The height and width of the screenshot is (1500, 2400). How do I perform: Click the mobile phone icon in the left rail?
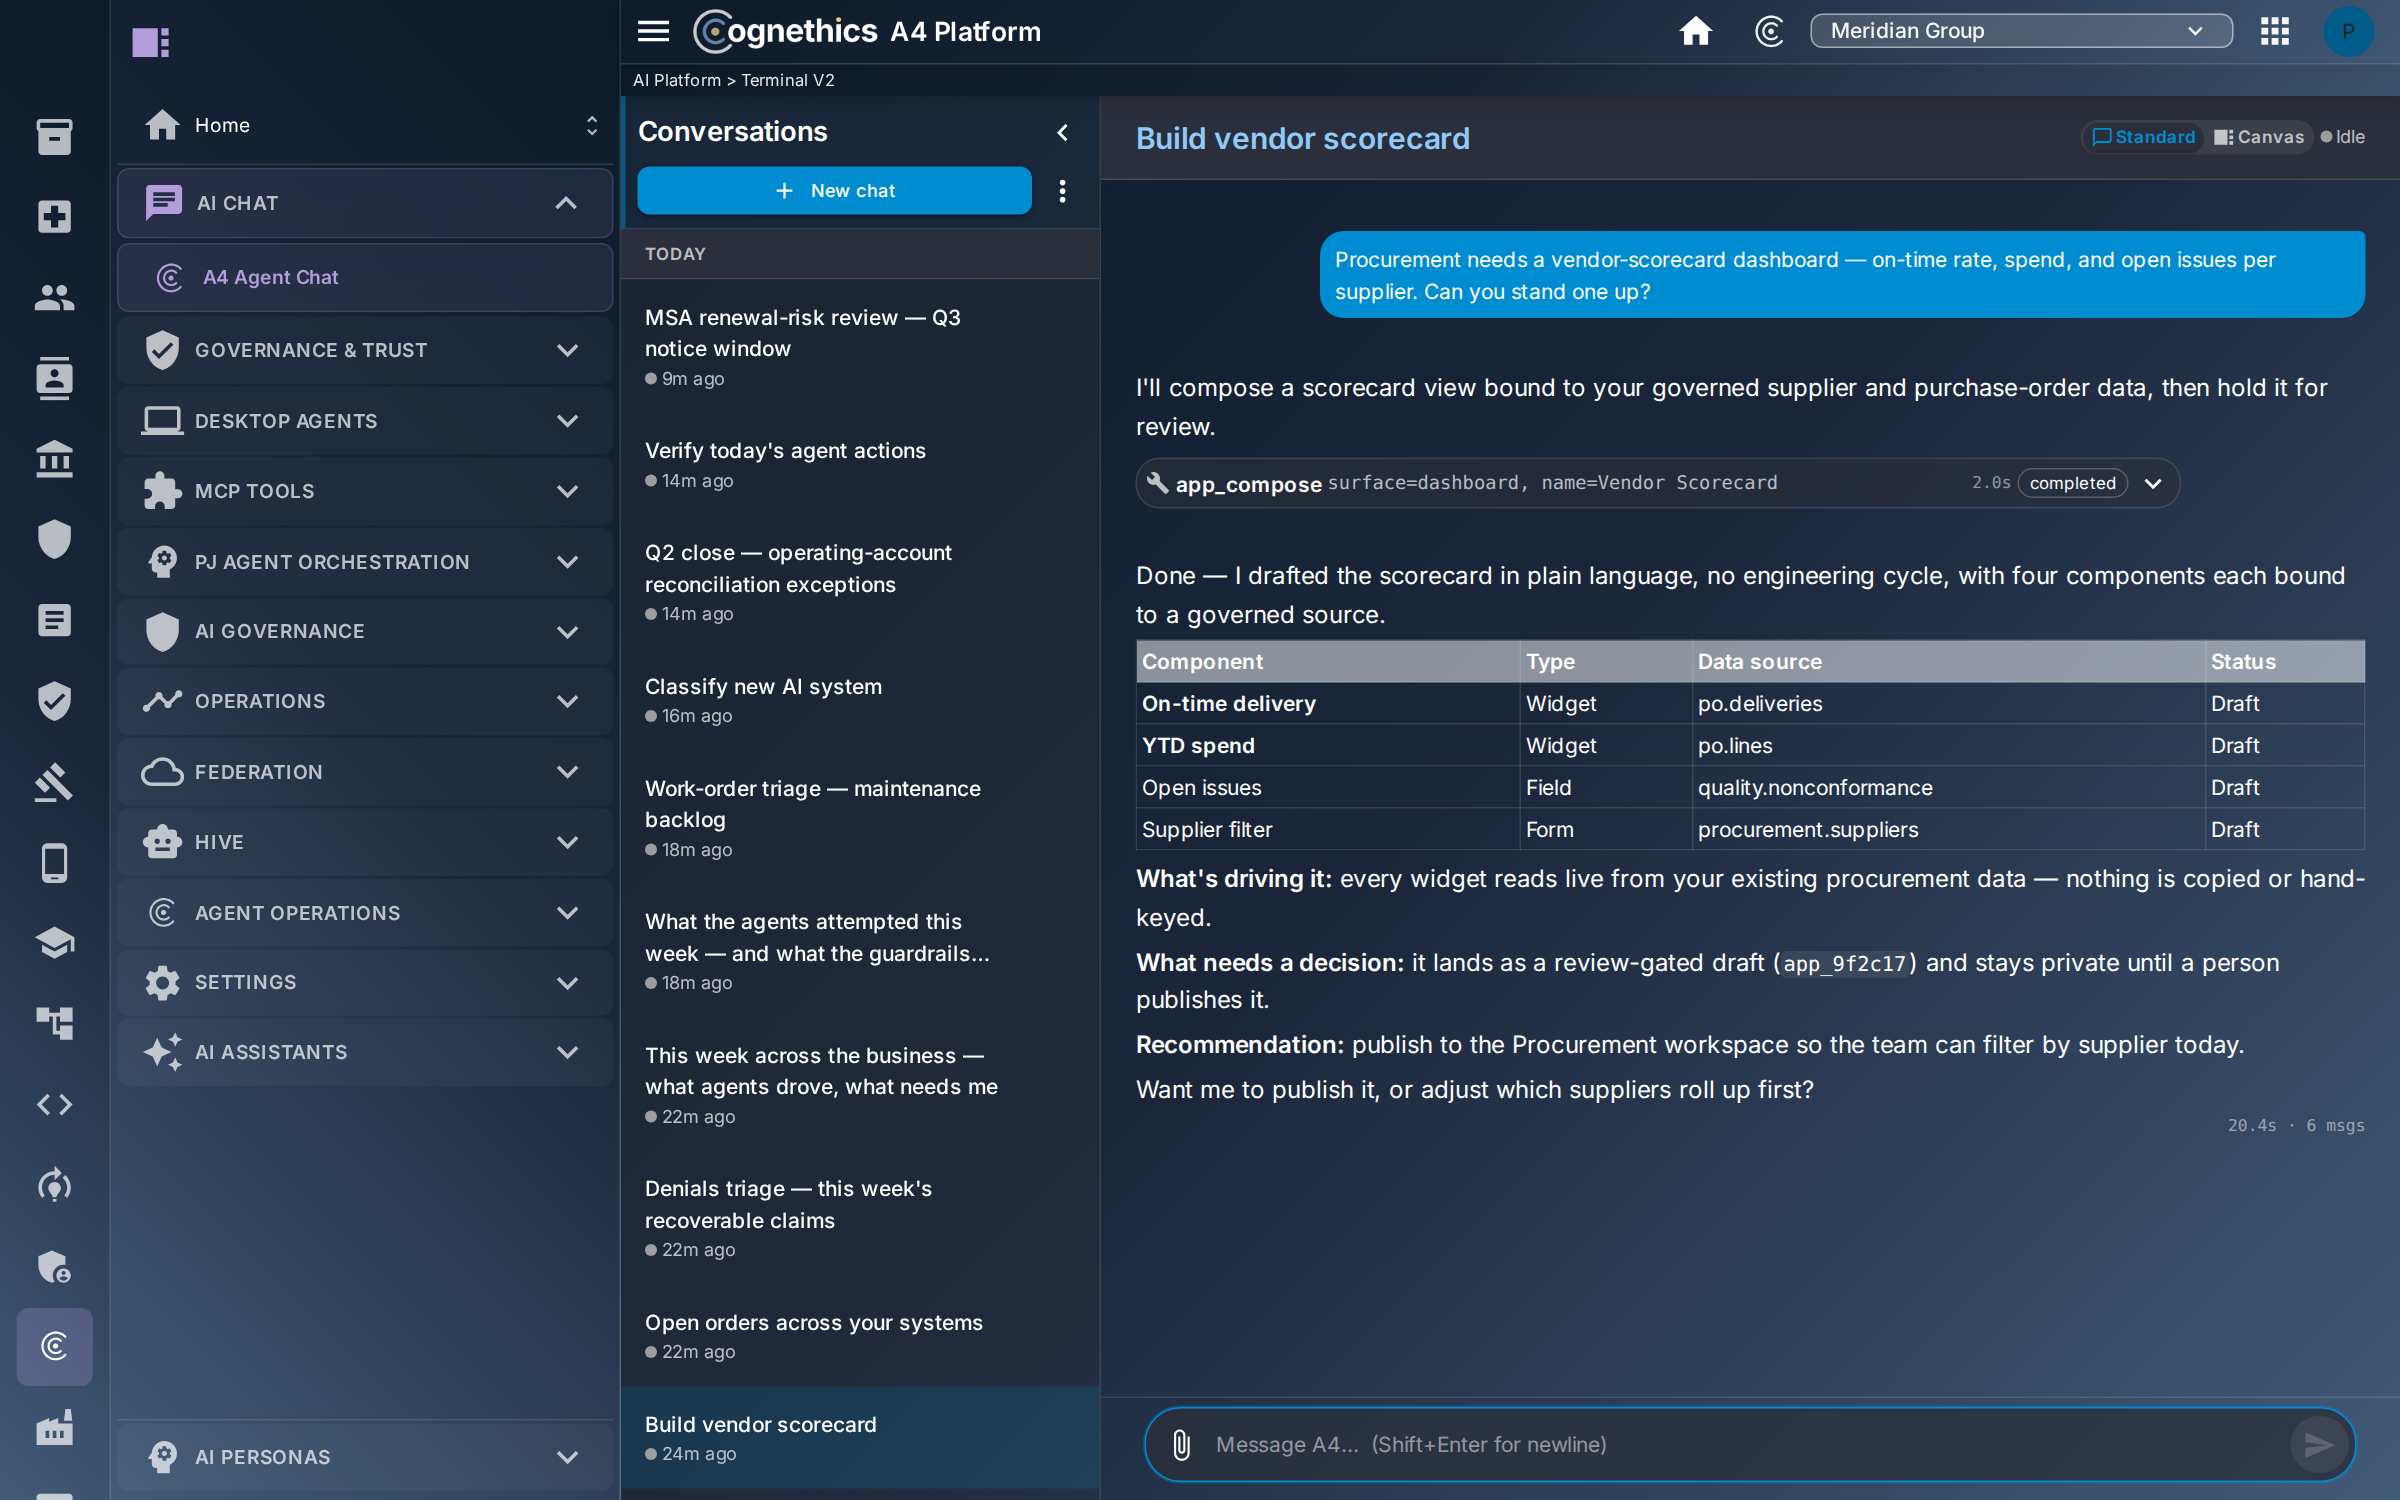click(x=54, y=863)
